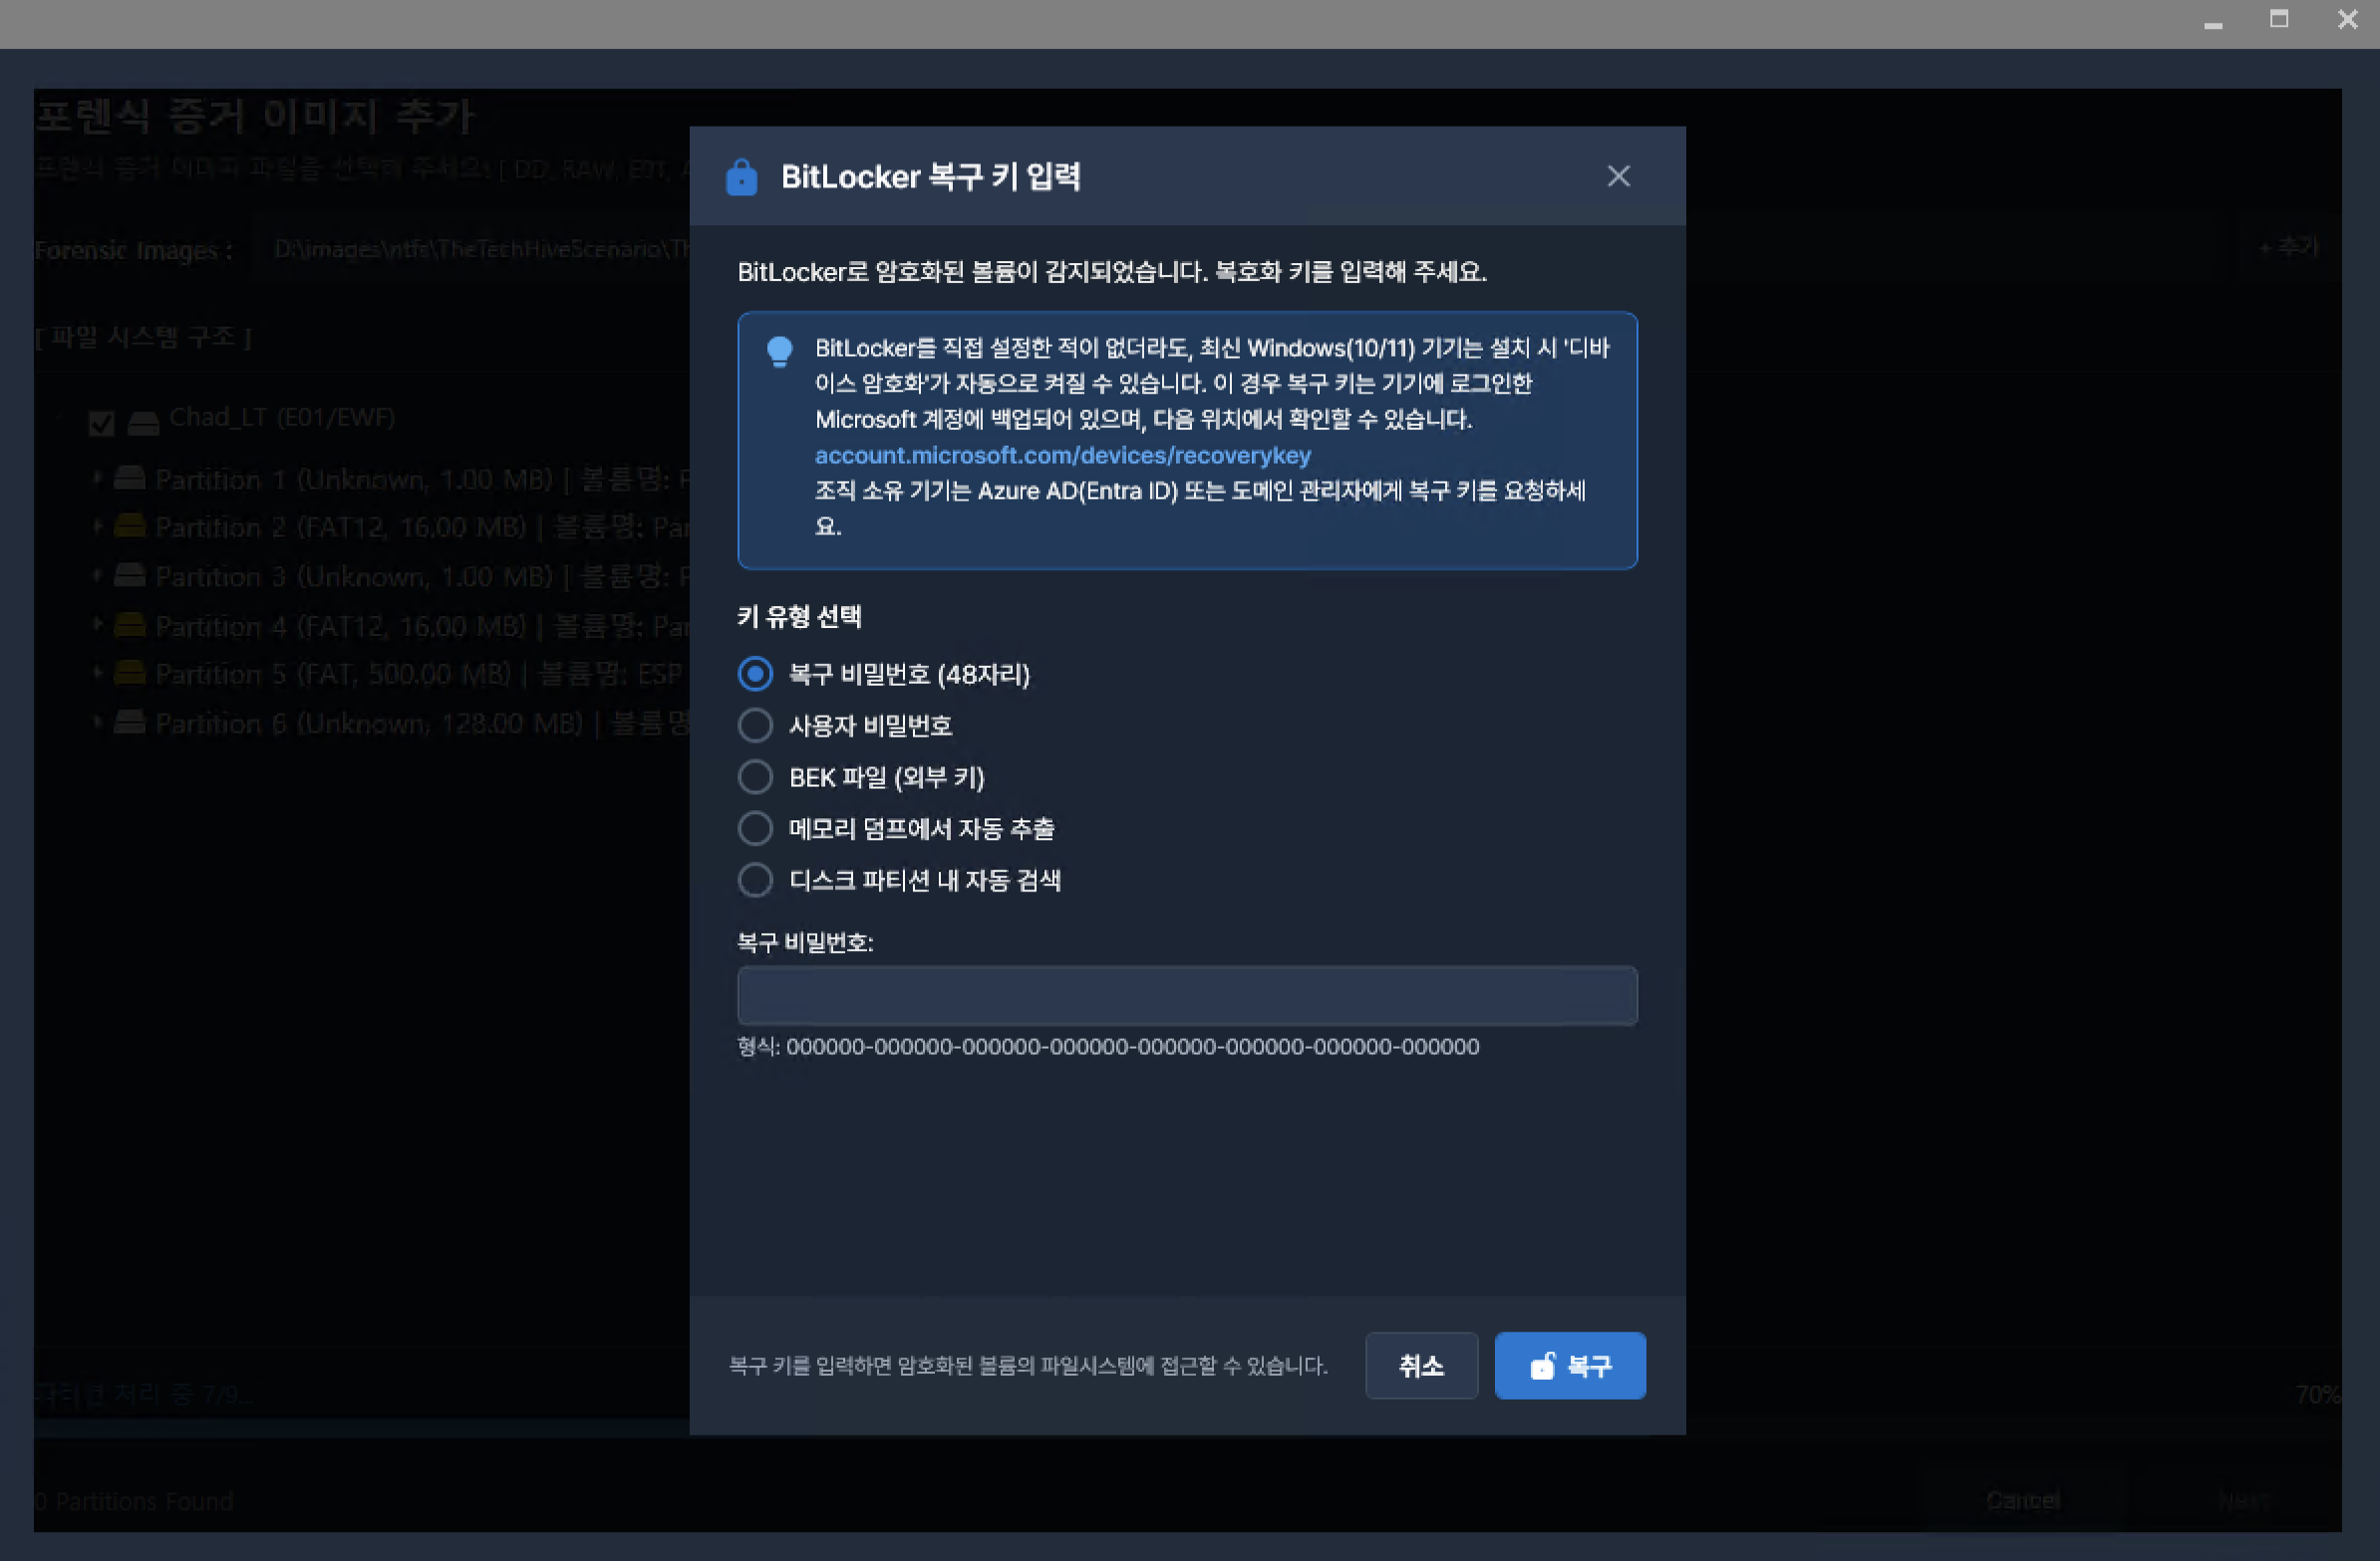This screenshot has height=1561, width=2380.
Task: Click the + 추가 button in background window
Action: pos(2288,247)
